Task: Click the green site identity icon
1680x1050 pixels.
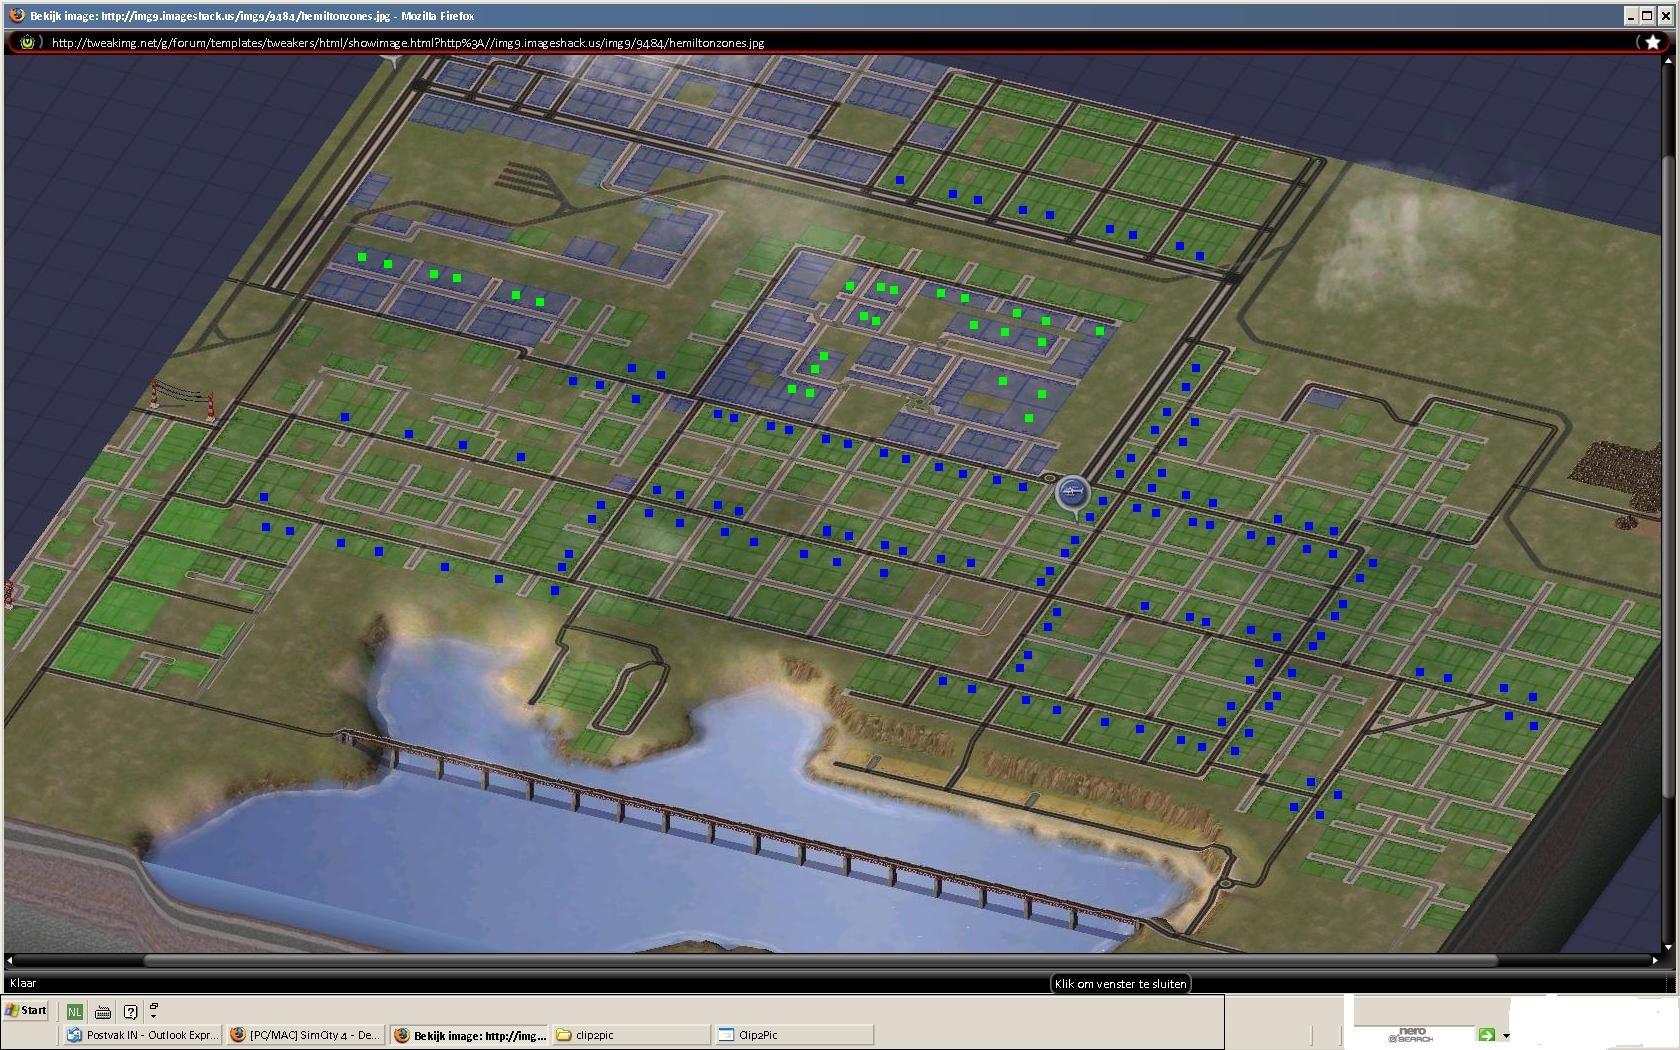Action: pyautogui.click(x=27, y=42)
